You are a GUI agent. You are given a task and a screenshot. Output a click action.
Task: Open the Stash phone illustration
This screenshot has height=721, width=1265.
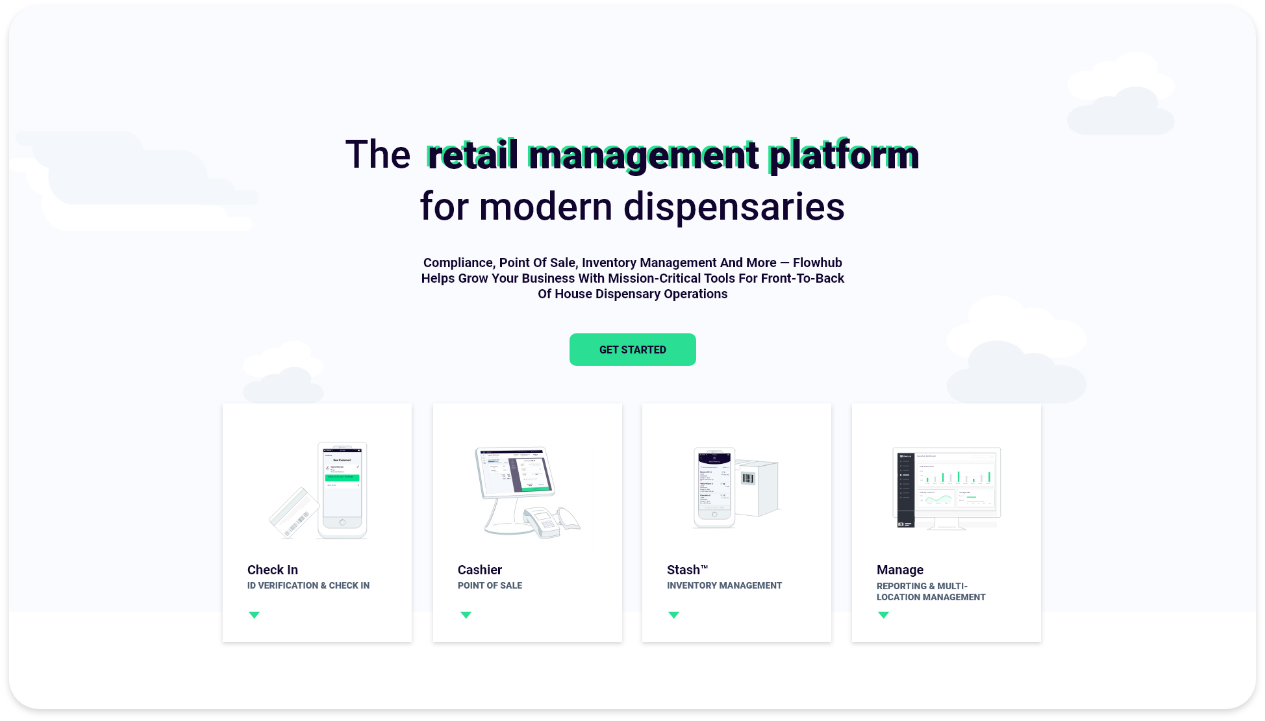[714, 487]
